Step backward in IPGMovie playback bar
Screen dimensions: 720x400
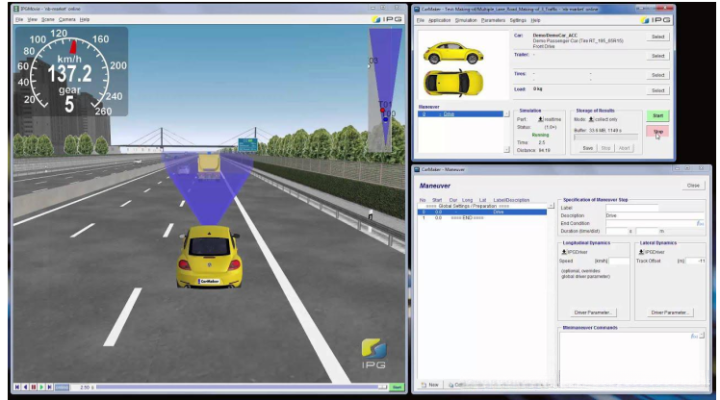click(25, 387)
